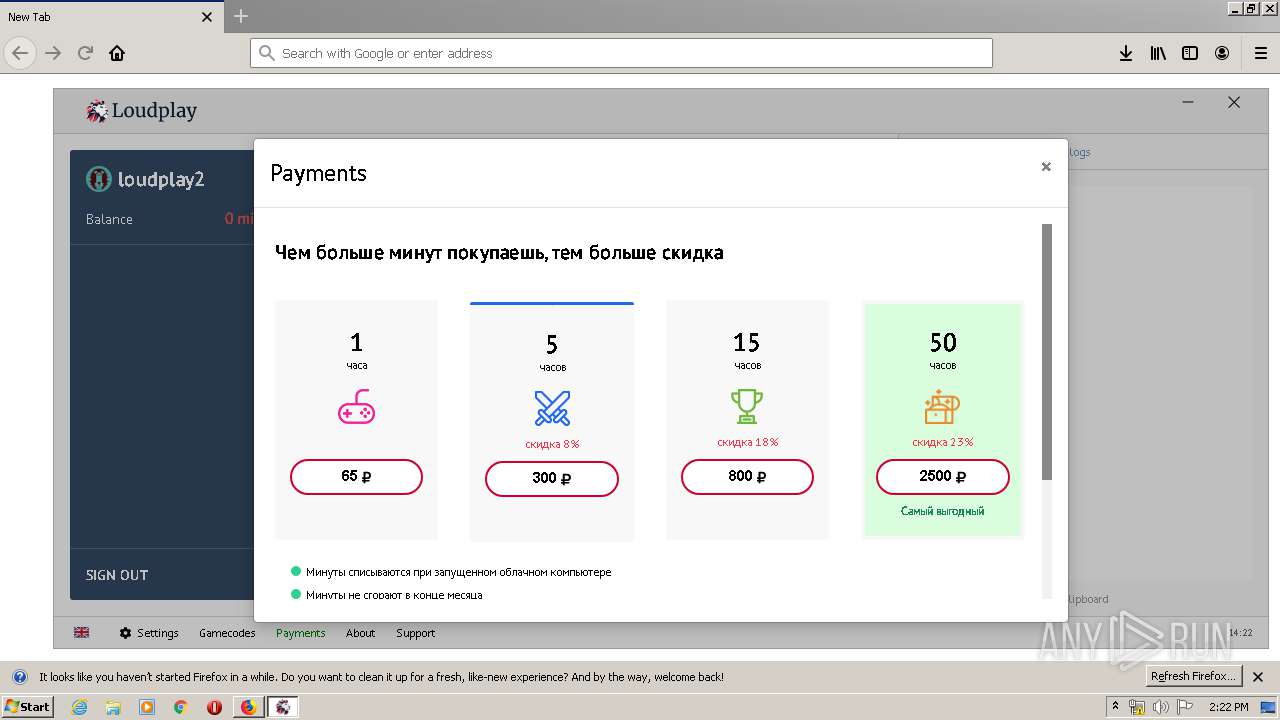The height and width of the screenshot is (720, 1280).
Task: Buy 15 hours for 800 rubles
Action: coord(747,477)
